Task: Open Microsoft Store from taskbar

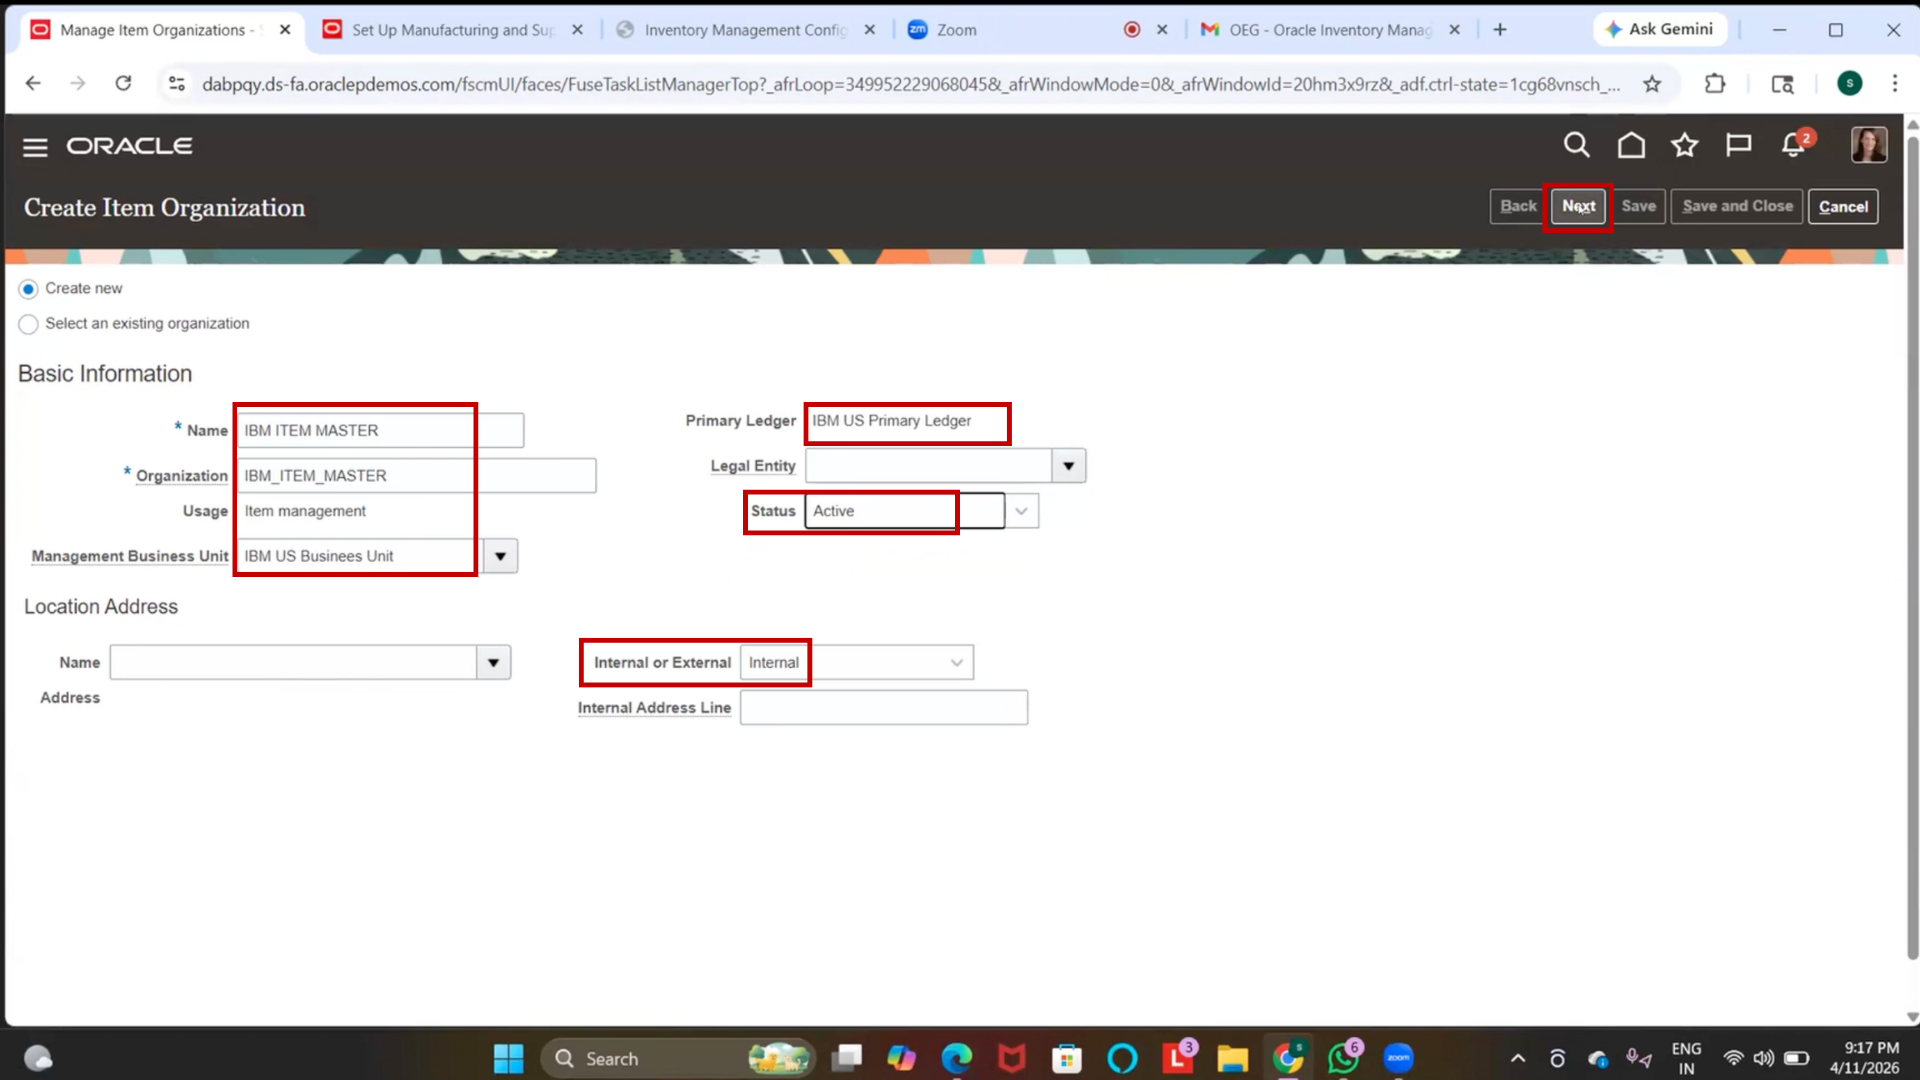Action: click(x=1067, y=1058)
